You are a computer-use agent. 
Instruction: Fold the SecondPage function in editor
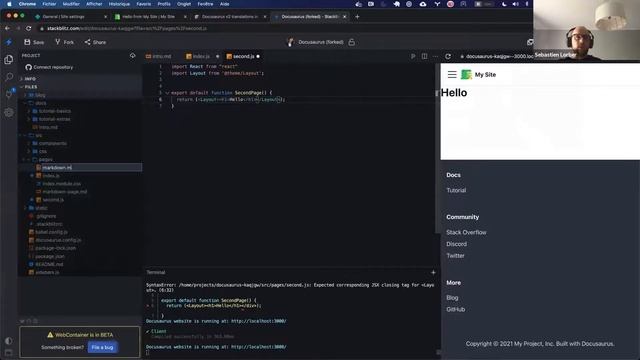tap(167, 93)
